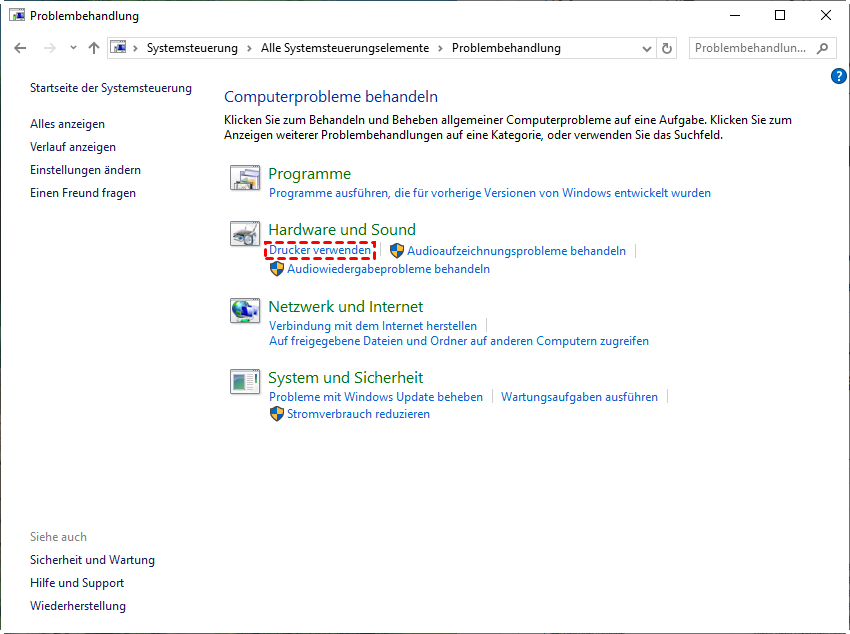Click Wartungsaufgaben ausführen
The image size is (850, 634).
579,397
